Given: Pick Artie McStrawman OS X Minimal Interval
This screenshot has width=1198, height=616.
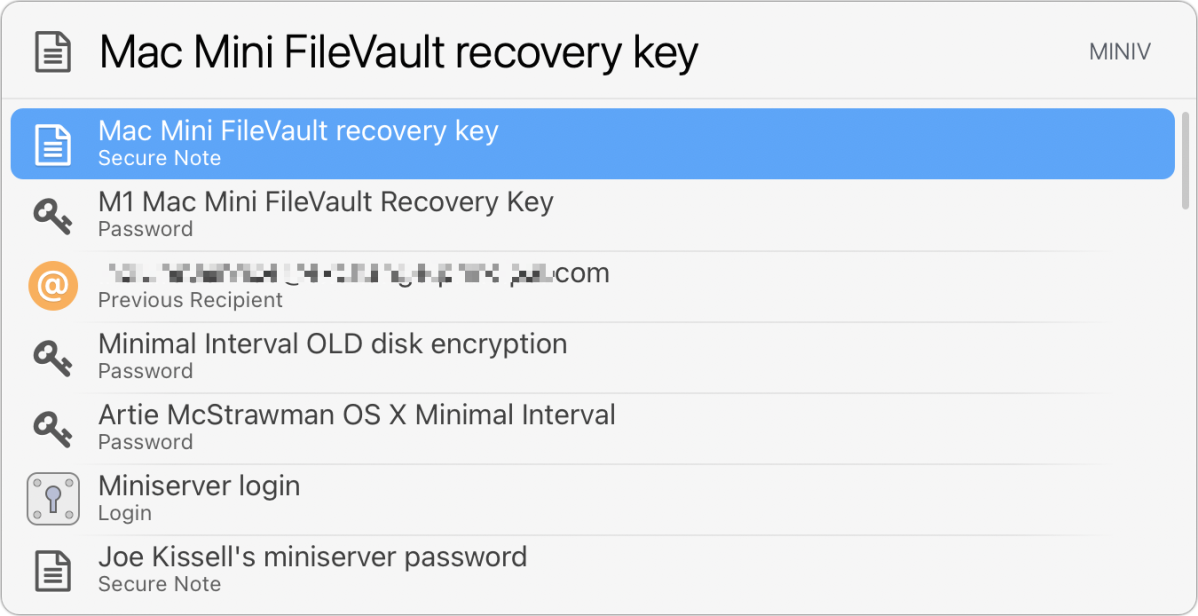Looking at the screenshot, I should click(x=592, y=428).
